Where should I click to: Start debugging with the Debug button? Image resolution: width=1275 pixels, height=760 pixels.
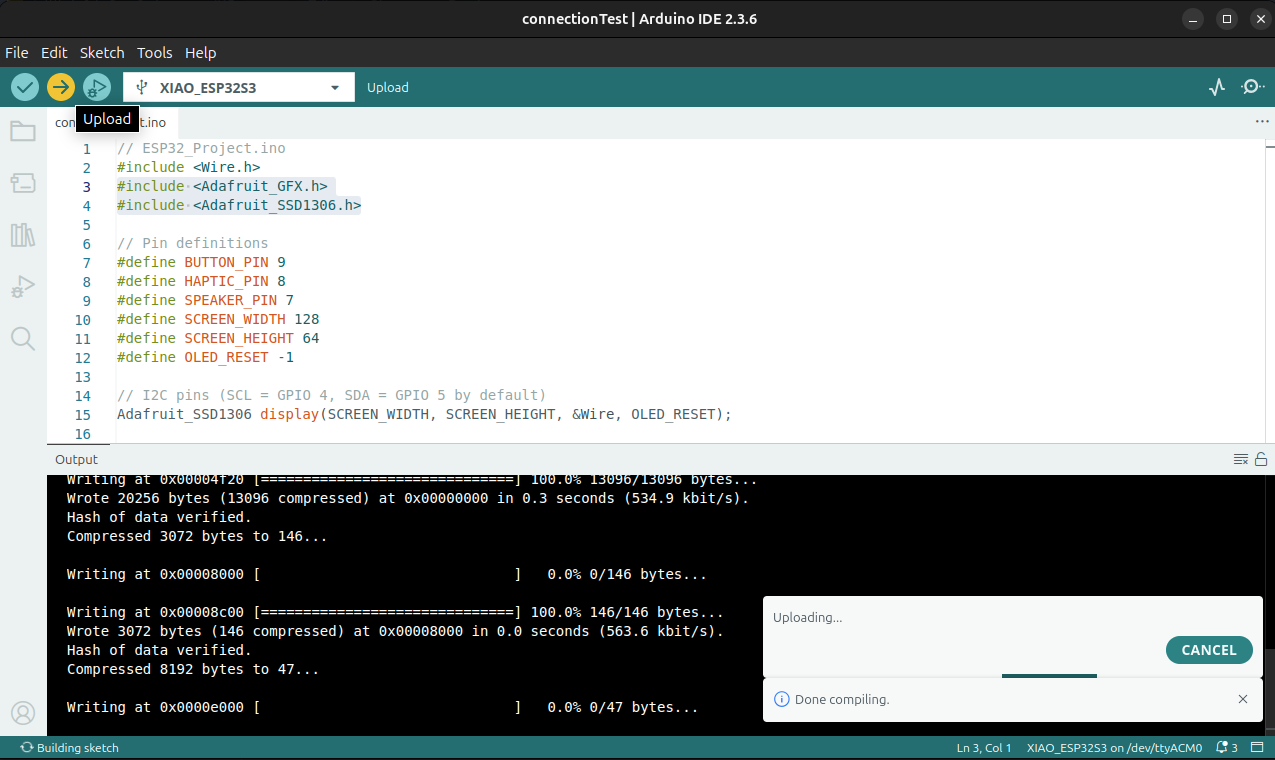[x=96, y=87]
